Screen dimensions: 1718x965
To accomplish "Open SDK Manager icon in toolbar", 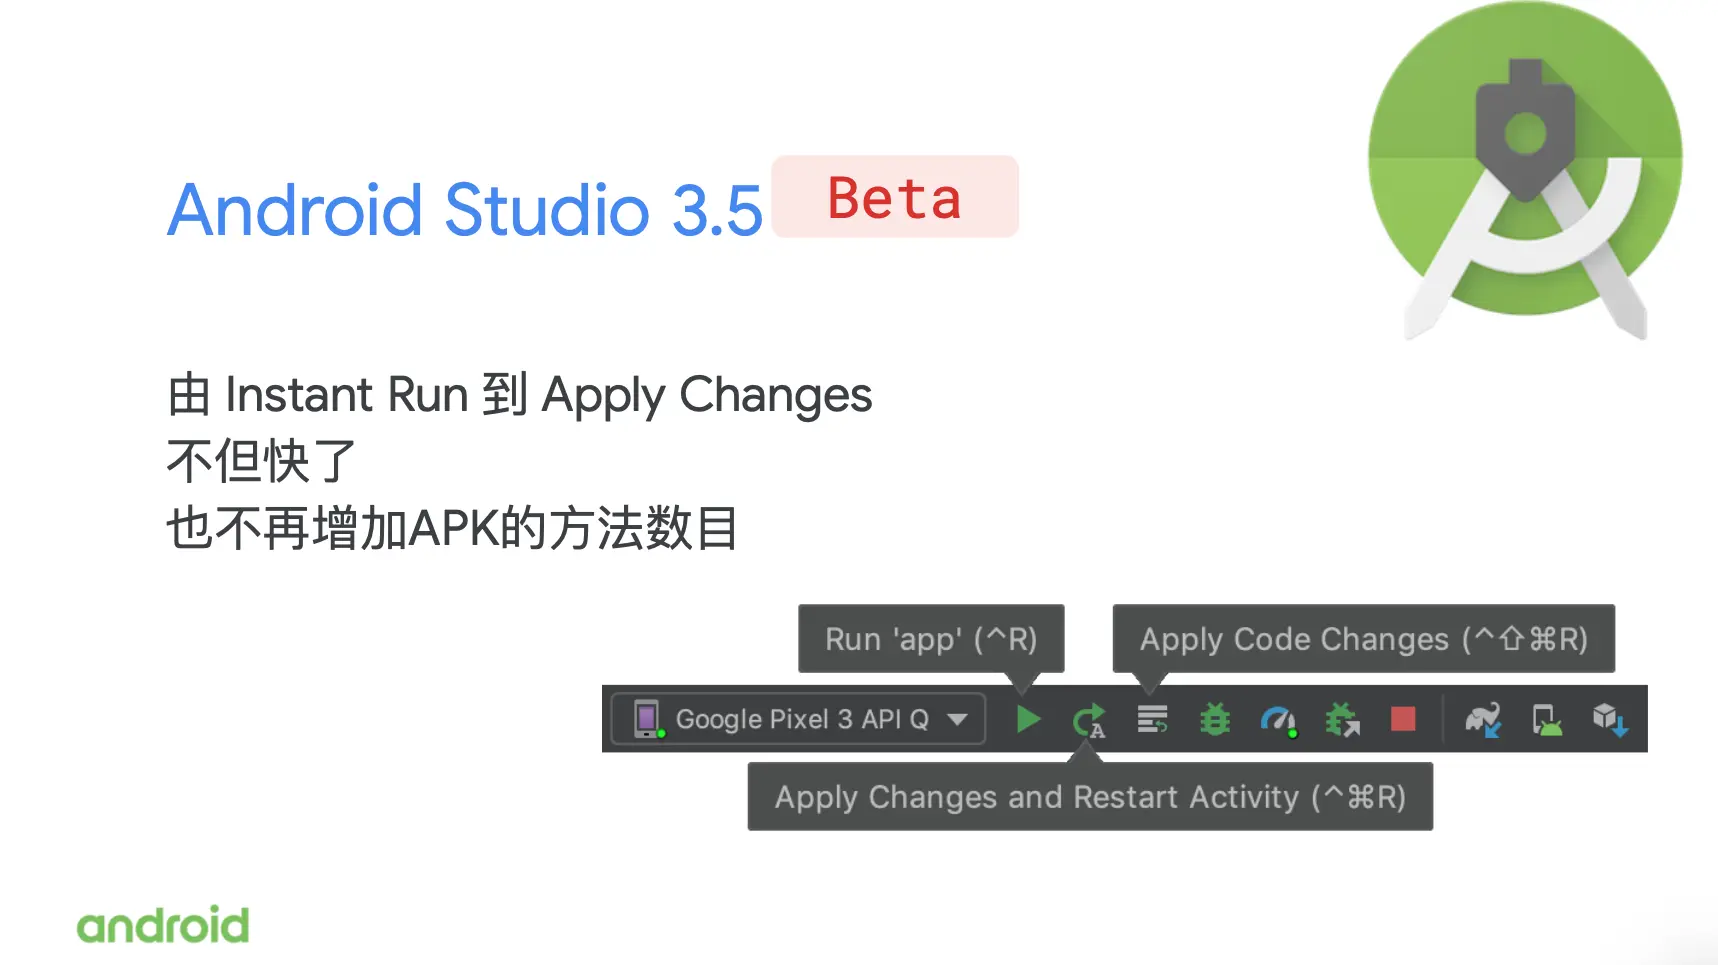I will [1610, 720].
